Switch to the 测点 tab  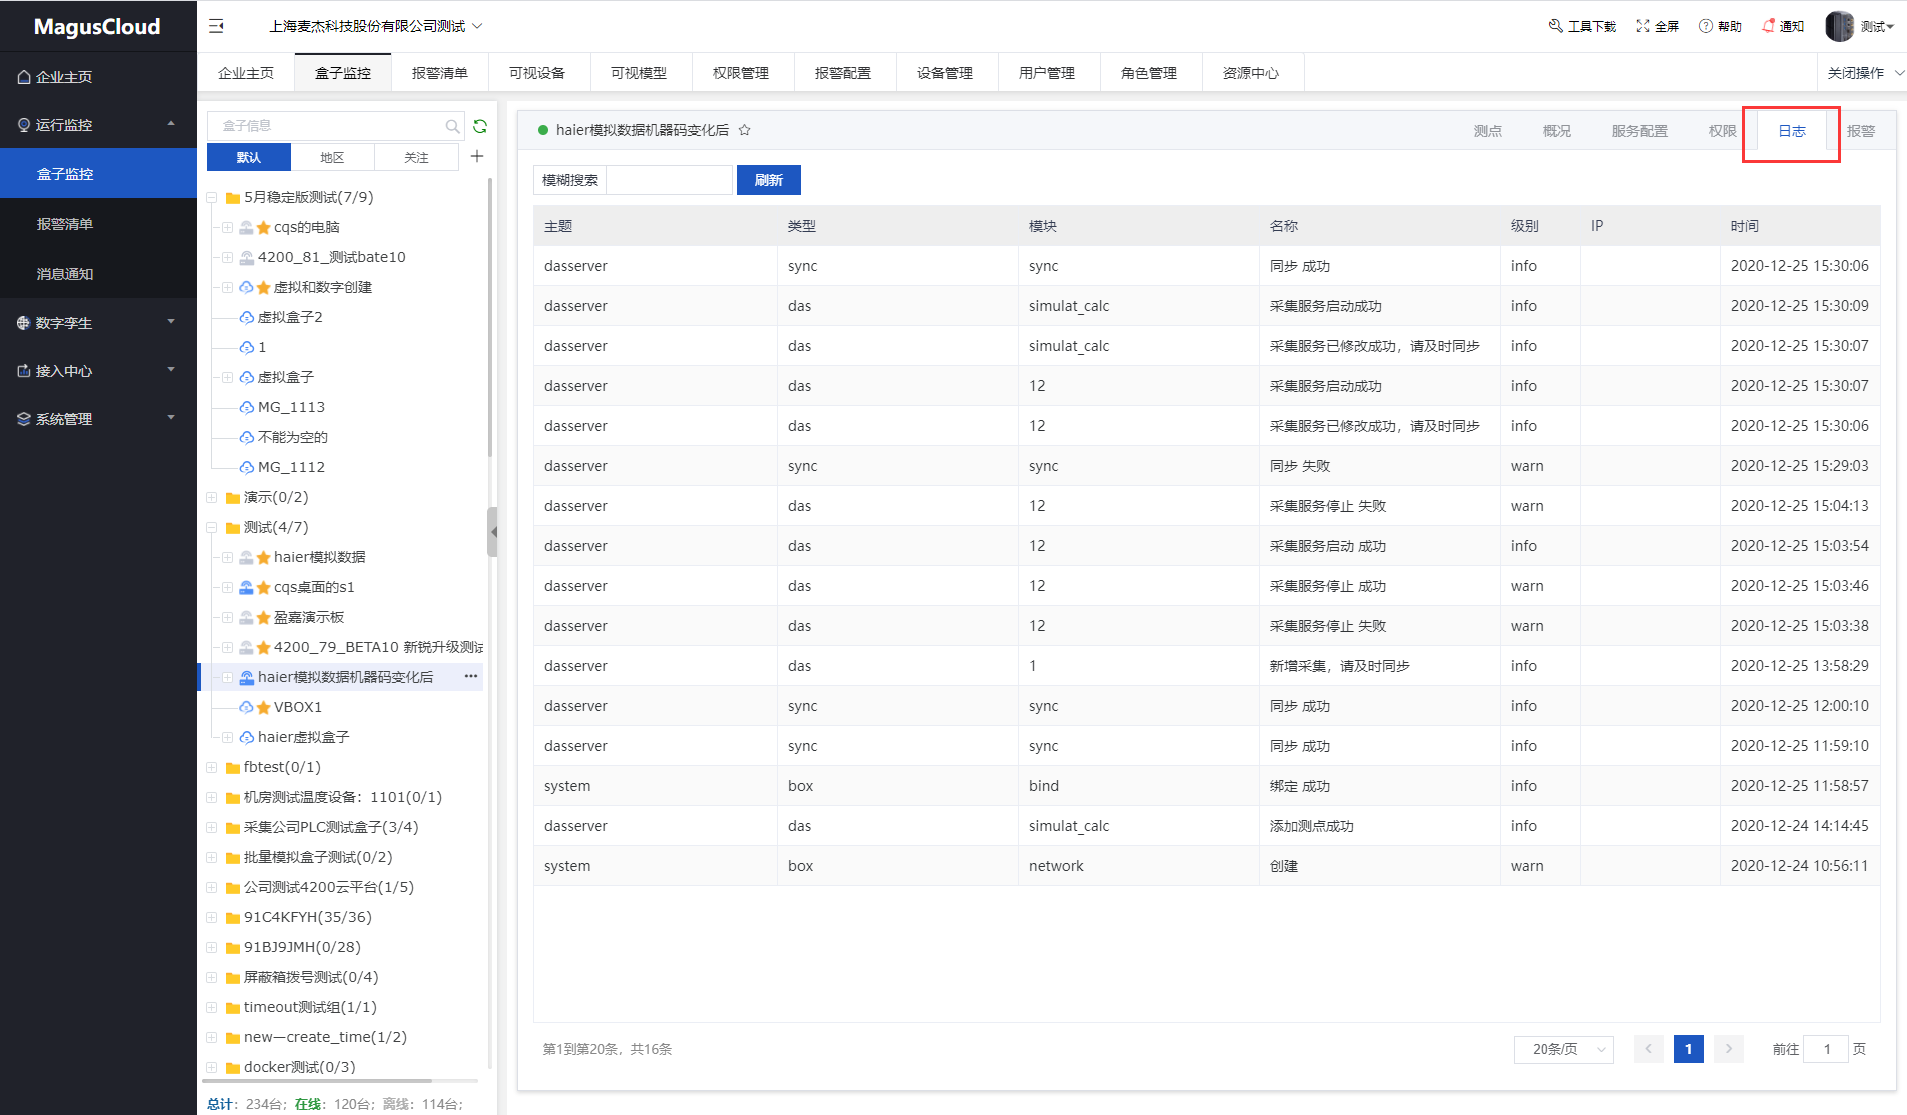coord(1488,131)
